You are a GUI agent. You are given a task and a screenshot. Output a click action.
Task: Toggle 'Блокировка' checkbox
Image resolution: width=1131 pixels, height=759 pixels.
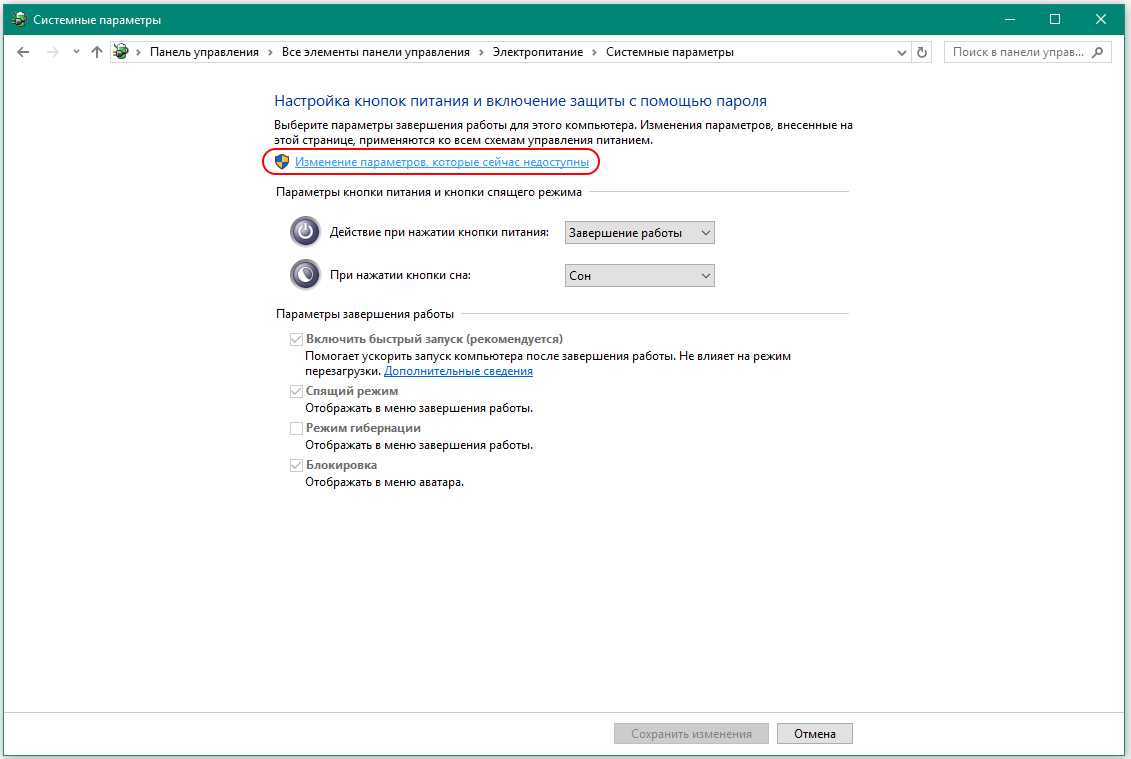coord(296,465)
